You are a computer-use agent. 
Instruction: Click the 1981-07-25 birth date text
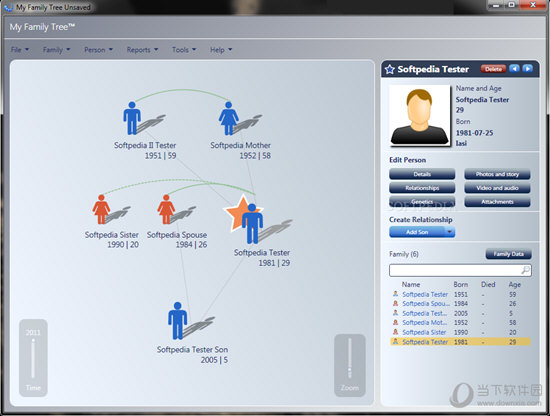click(474, 133)
